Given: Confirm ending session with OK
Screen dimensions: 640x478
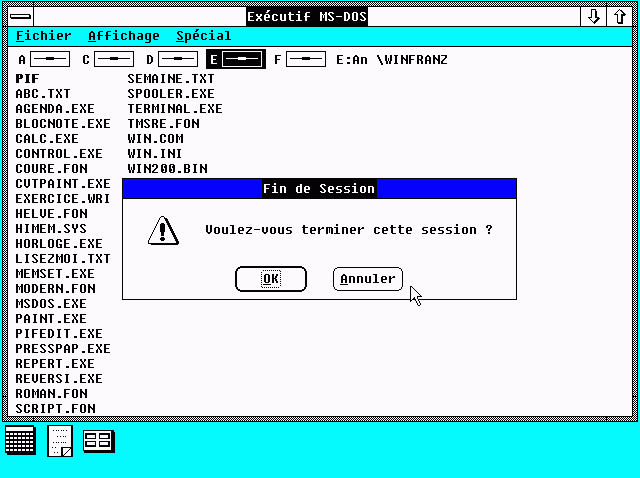Looking at the screenshot, I should tap(271, 279).
